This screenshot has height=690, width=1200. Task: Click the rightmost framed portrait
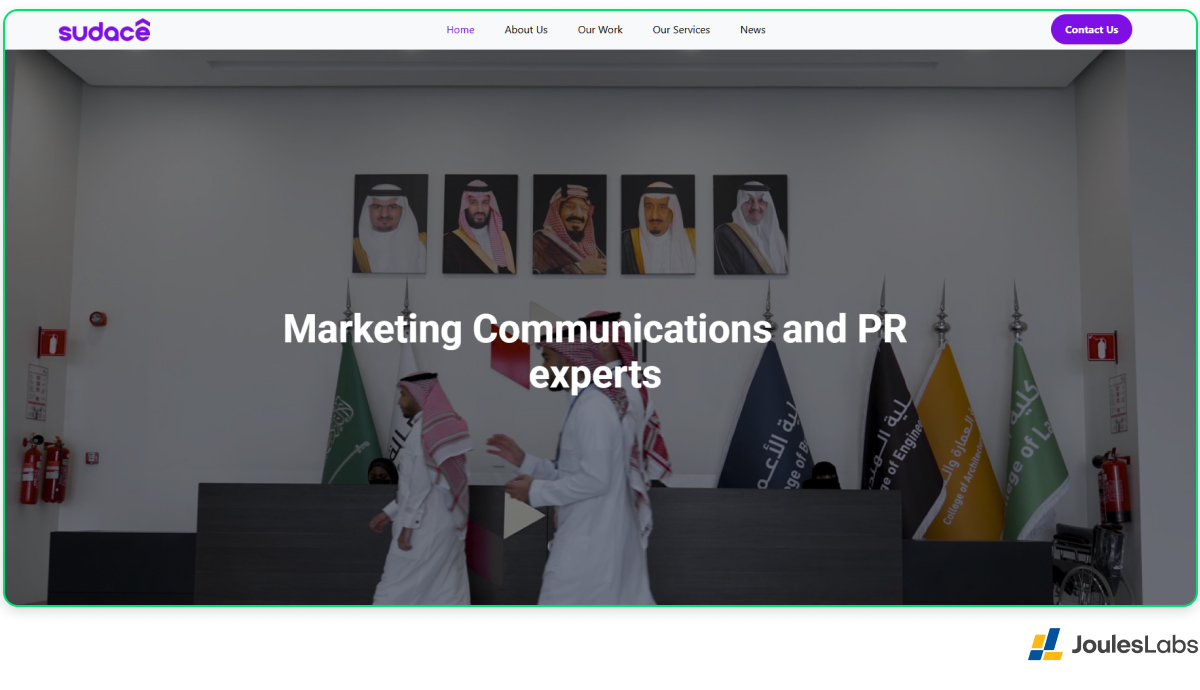(750, 224)
